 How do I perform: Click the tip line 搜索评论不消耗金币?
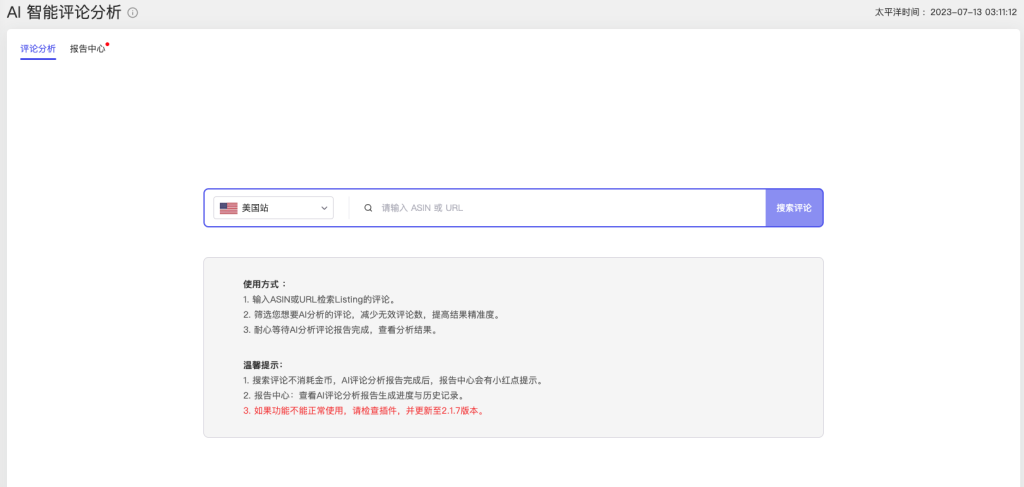pos(393,380)
